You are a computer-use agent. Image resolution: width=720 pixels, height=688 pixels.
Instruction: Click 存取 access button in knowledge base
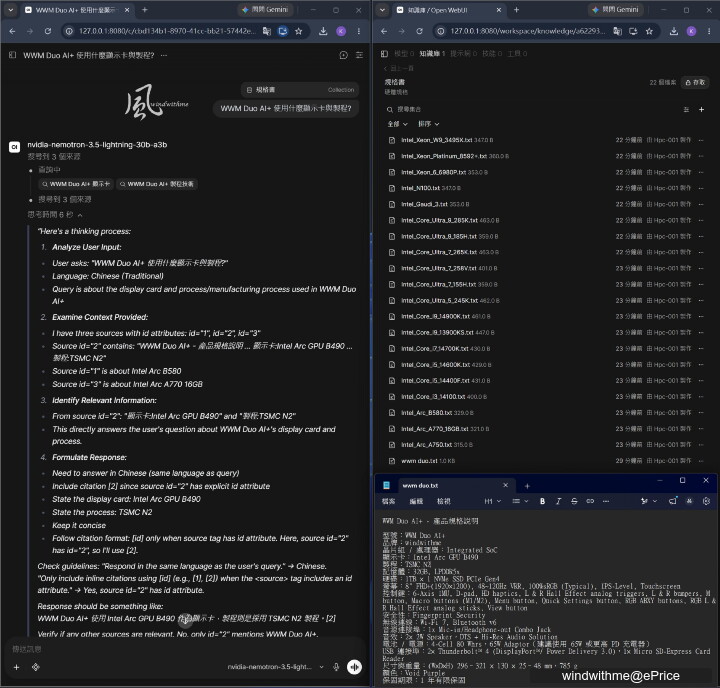695,82
